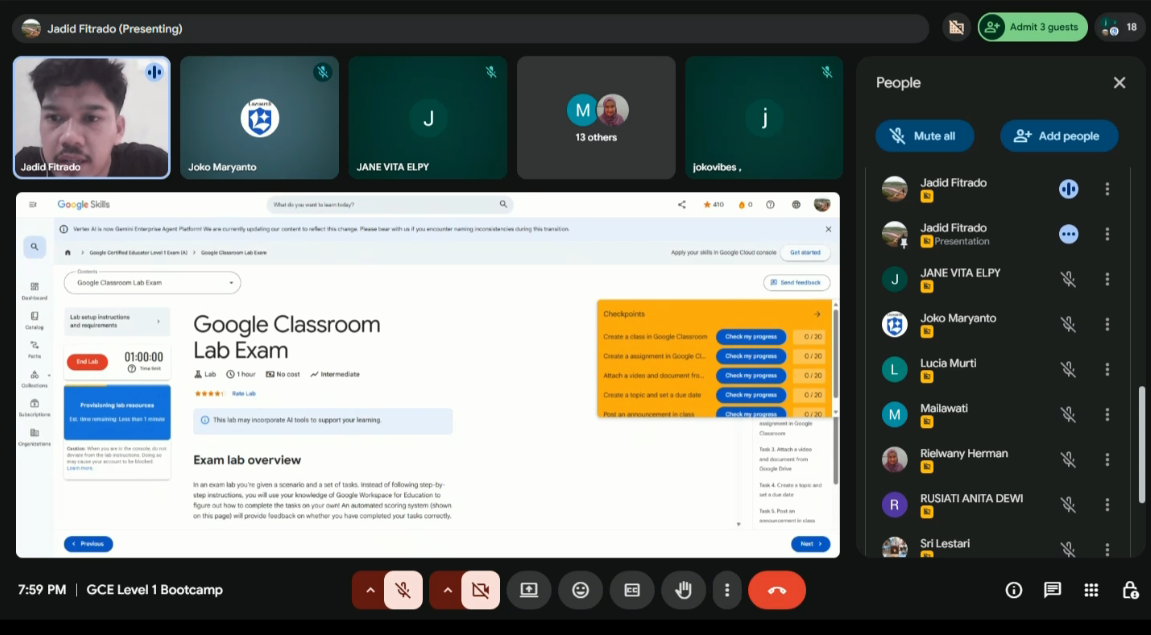The width and height of the screenshot is (1151, 635).
Task: Open video settings arrow beside camera
Action: point(447,590)
